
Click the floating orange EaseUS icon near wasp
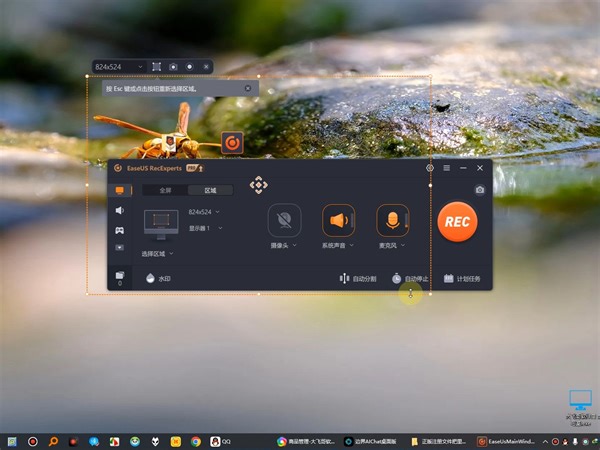pos(232,143)
